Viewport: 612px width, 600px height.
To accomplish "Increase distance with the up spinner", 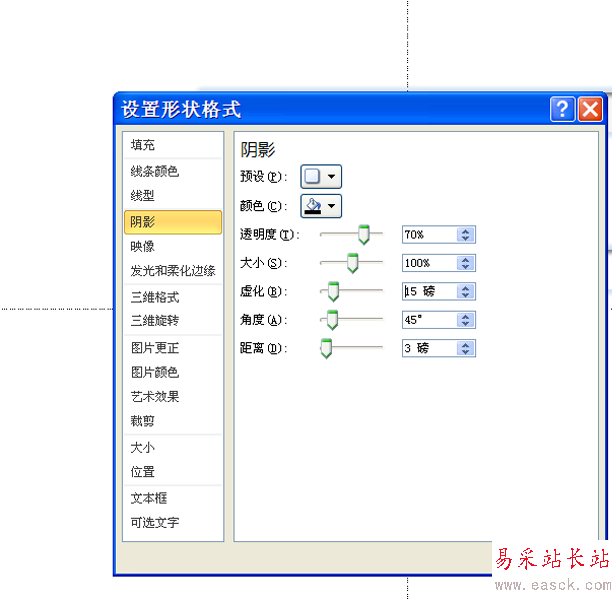I will (x=465, y=345).
